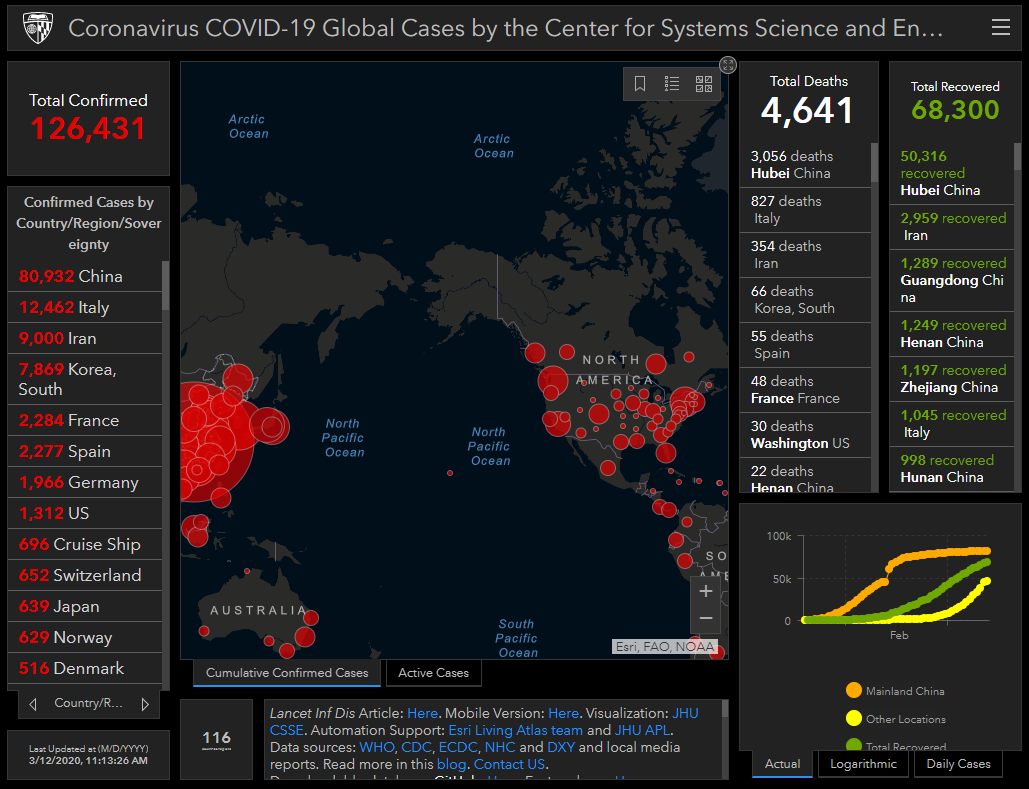Go to next list with right arrow
Viewport: 1029px width, 789px height.
click(145, 704)
